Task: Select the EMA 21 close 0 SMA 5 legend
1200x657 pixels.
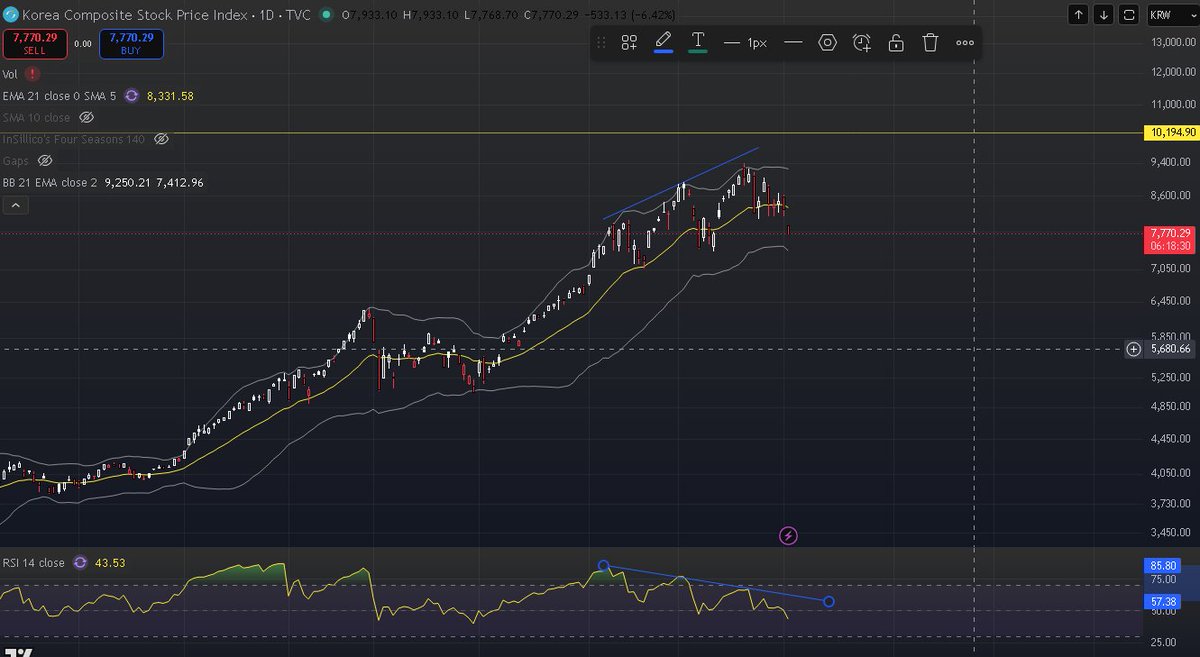Action: coord(60,96)
